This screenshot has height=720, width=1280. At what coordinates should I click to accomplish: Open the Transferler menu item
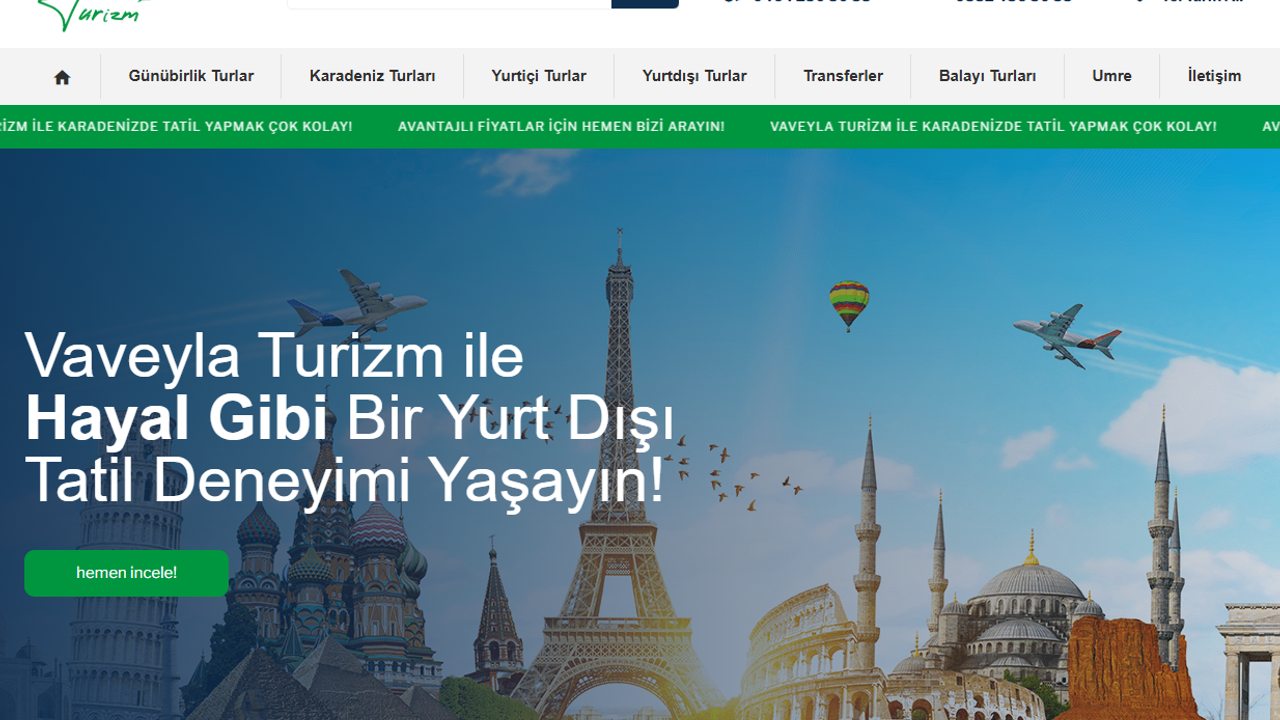(x=843, y=76)
